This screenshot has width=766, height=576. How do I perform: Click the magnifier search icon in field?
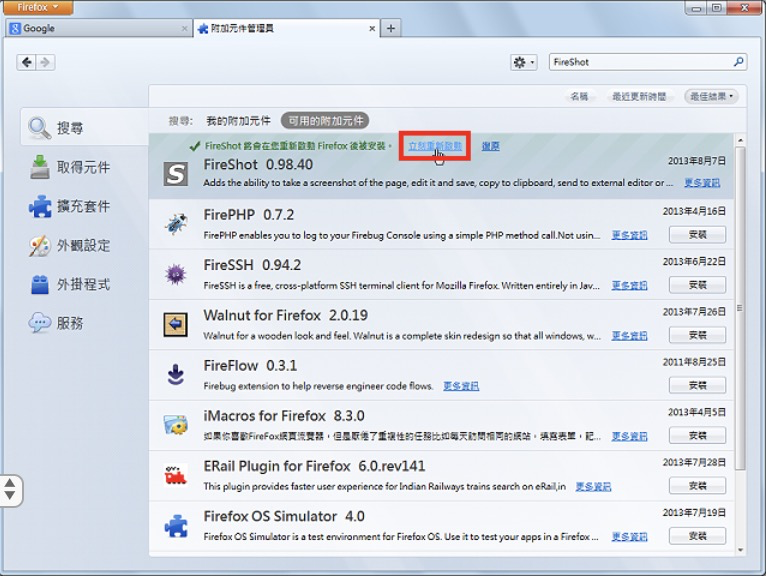(739, 62)
